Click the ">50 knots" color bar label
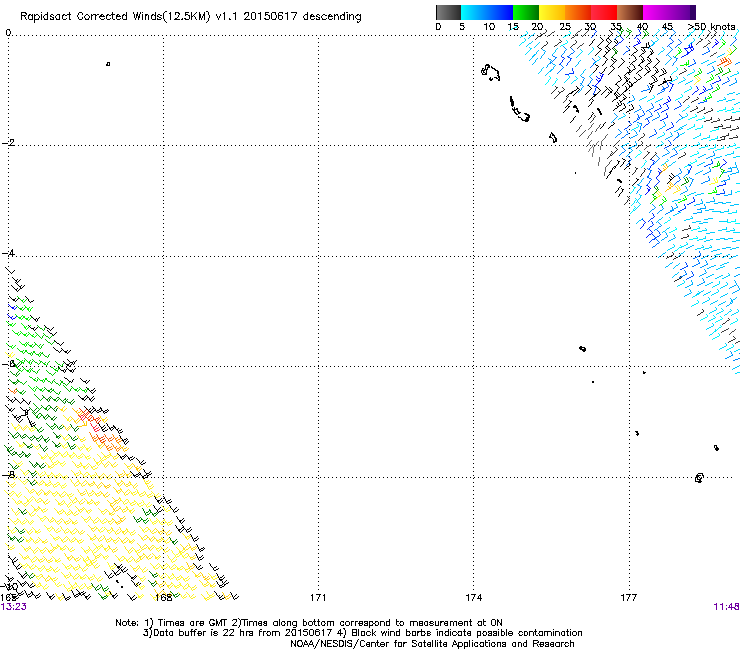Viewport: 740px width, 650px height. pyautogui.click(x=711, y=27)
